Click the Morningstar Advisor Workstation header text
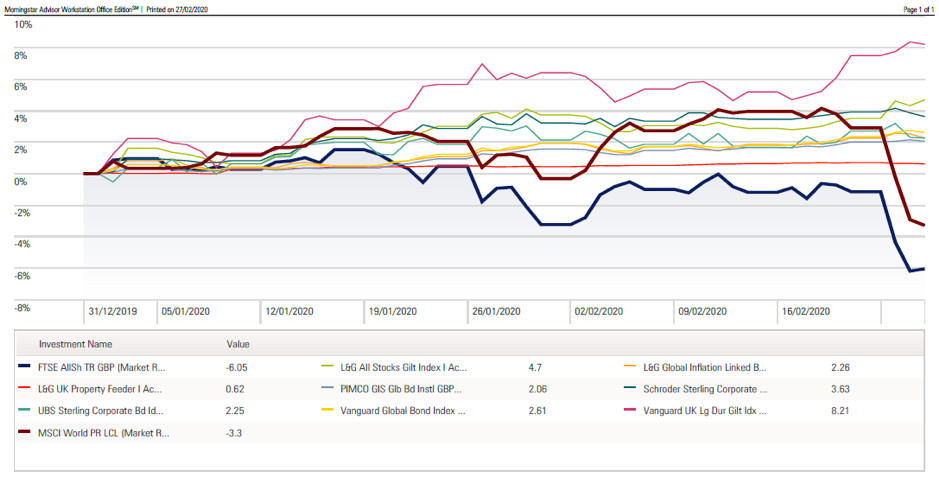This screenshot has height=477, width=939. (x=71, y=10)
